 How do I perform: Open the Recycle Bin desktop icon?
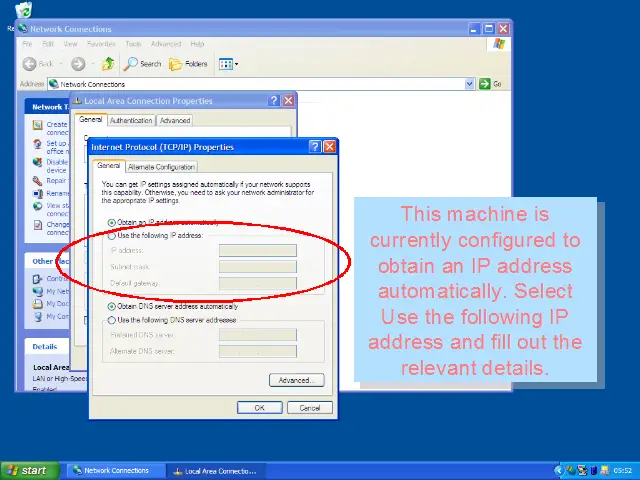coord(23,11)
